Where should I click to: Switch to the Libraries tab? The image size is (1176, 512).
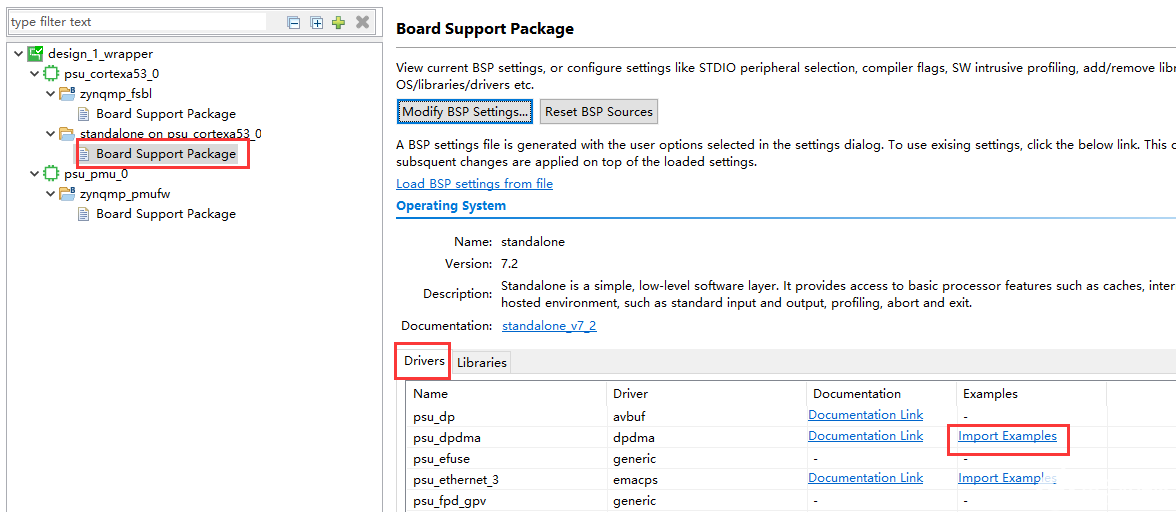(x=481, y=362)
